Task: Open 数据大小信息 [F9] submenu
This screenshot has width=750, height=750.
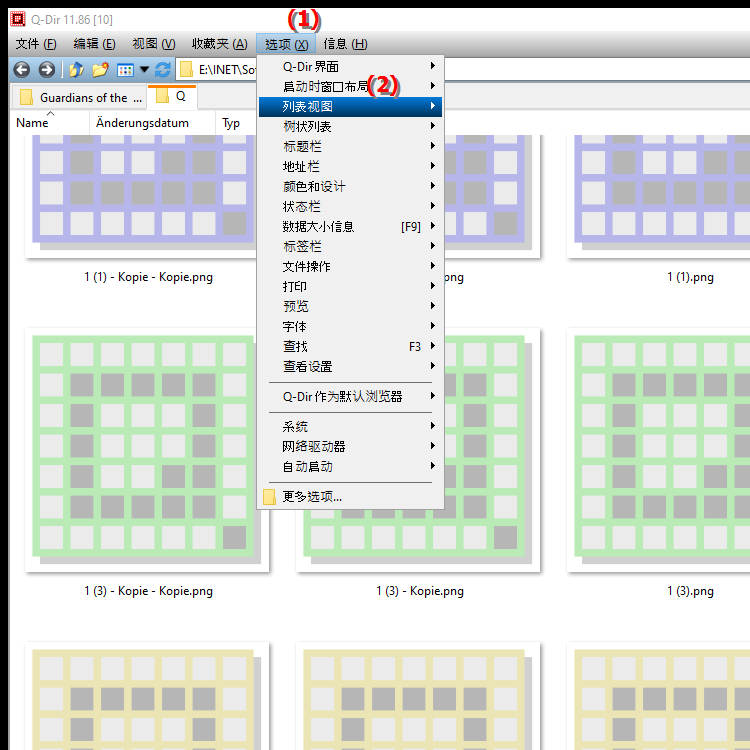Action: [350, 227]
